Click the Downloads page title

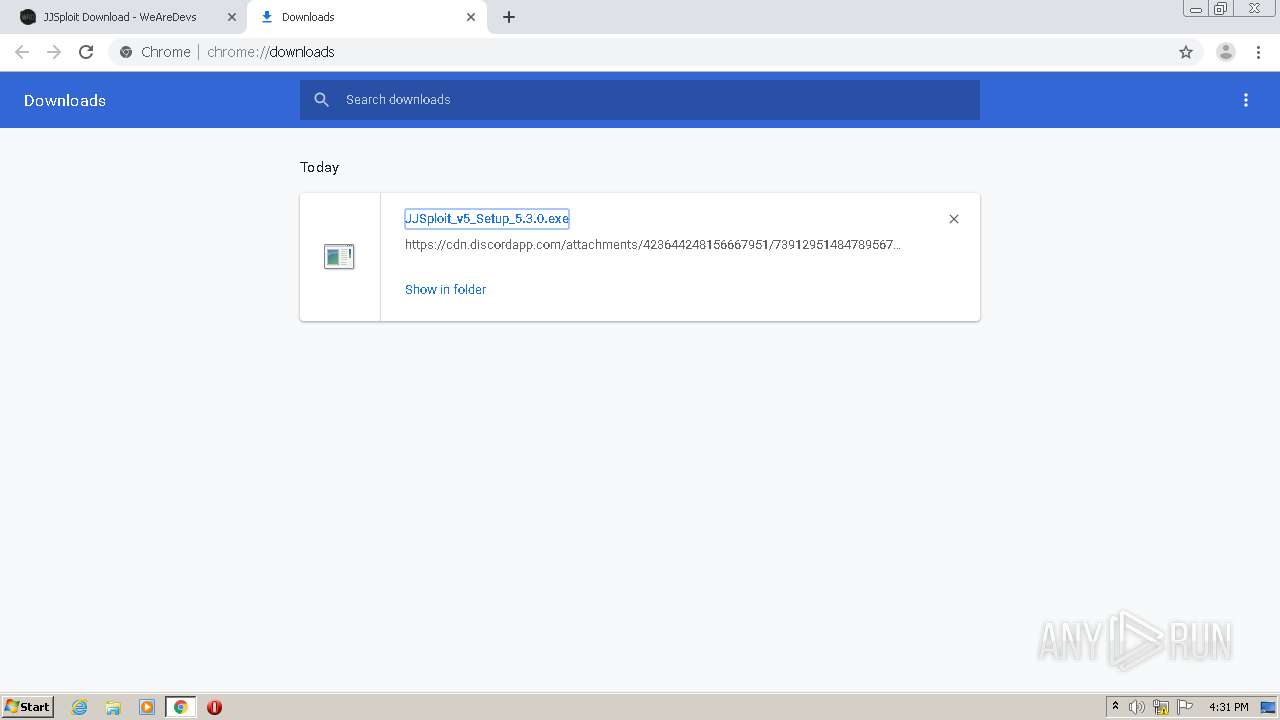click(x=65, y=100)
